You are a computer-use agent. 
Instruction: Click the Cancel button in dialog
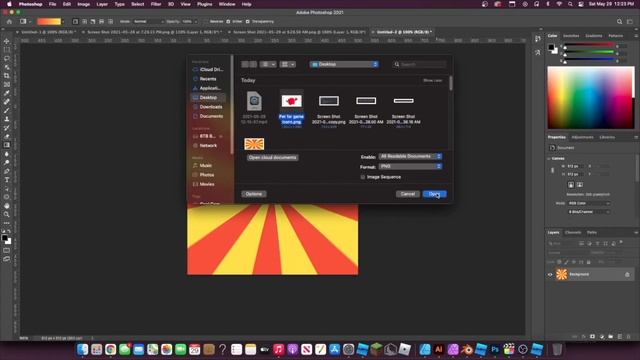click(407, 194)
